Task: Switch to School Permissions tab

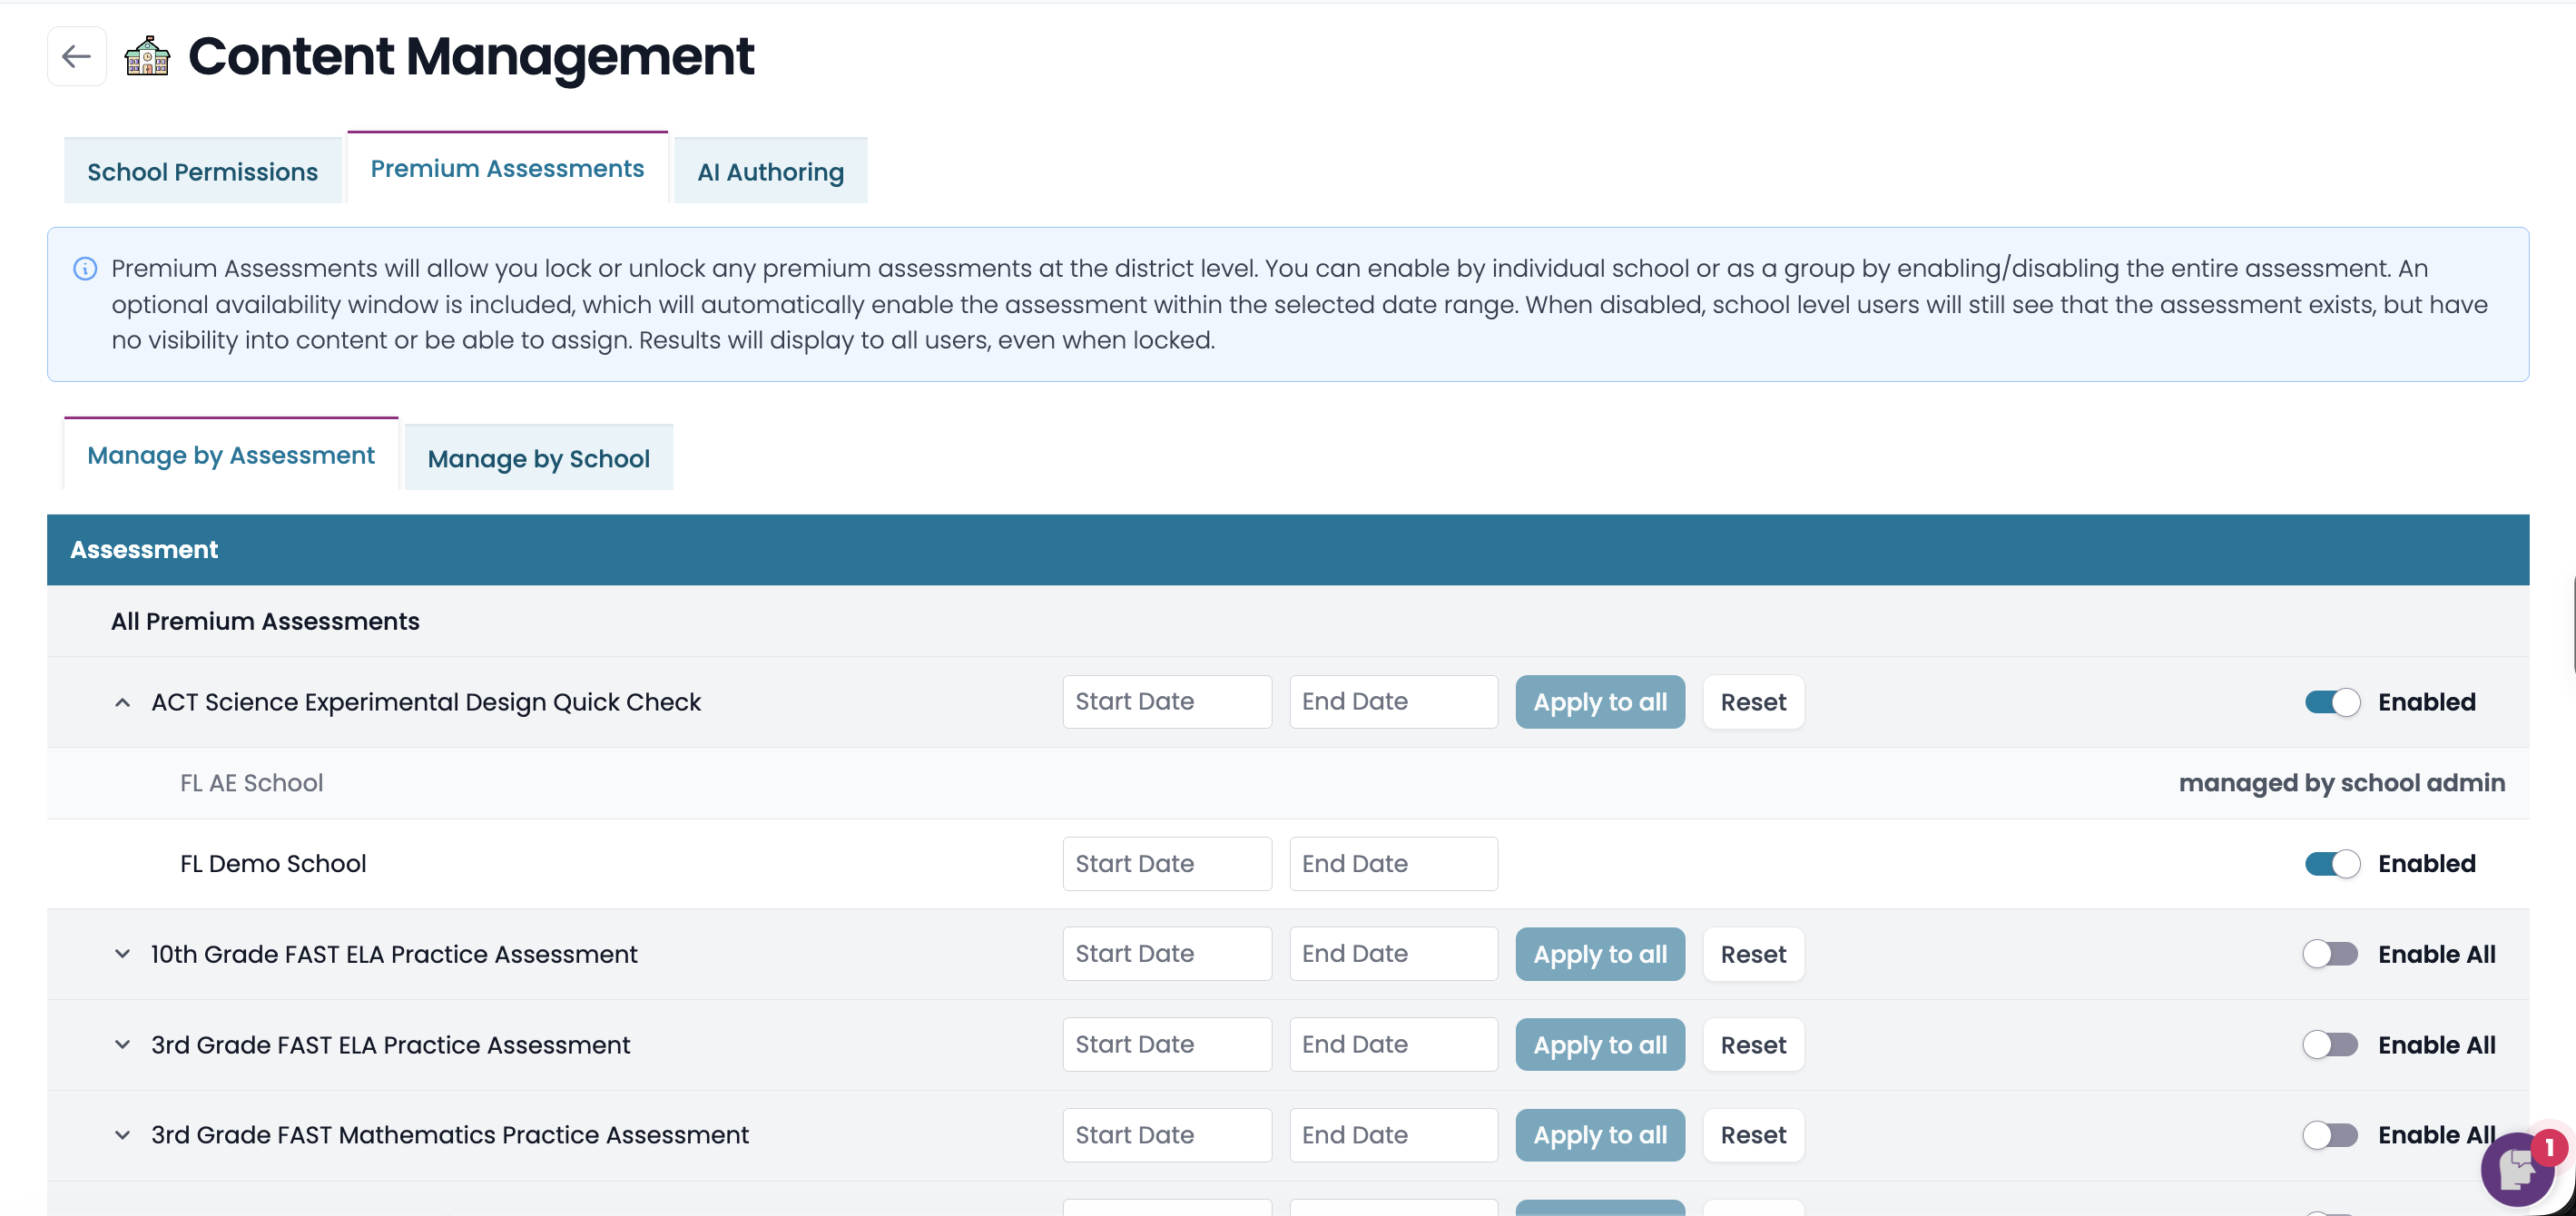Action: tap(203, 171)
